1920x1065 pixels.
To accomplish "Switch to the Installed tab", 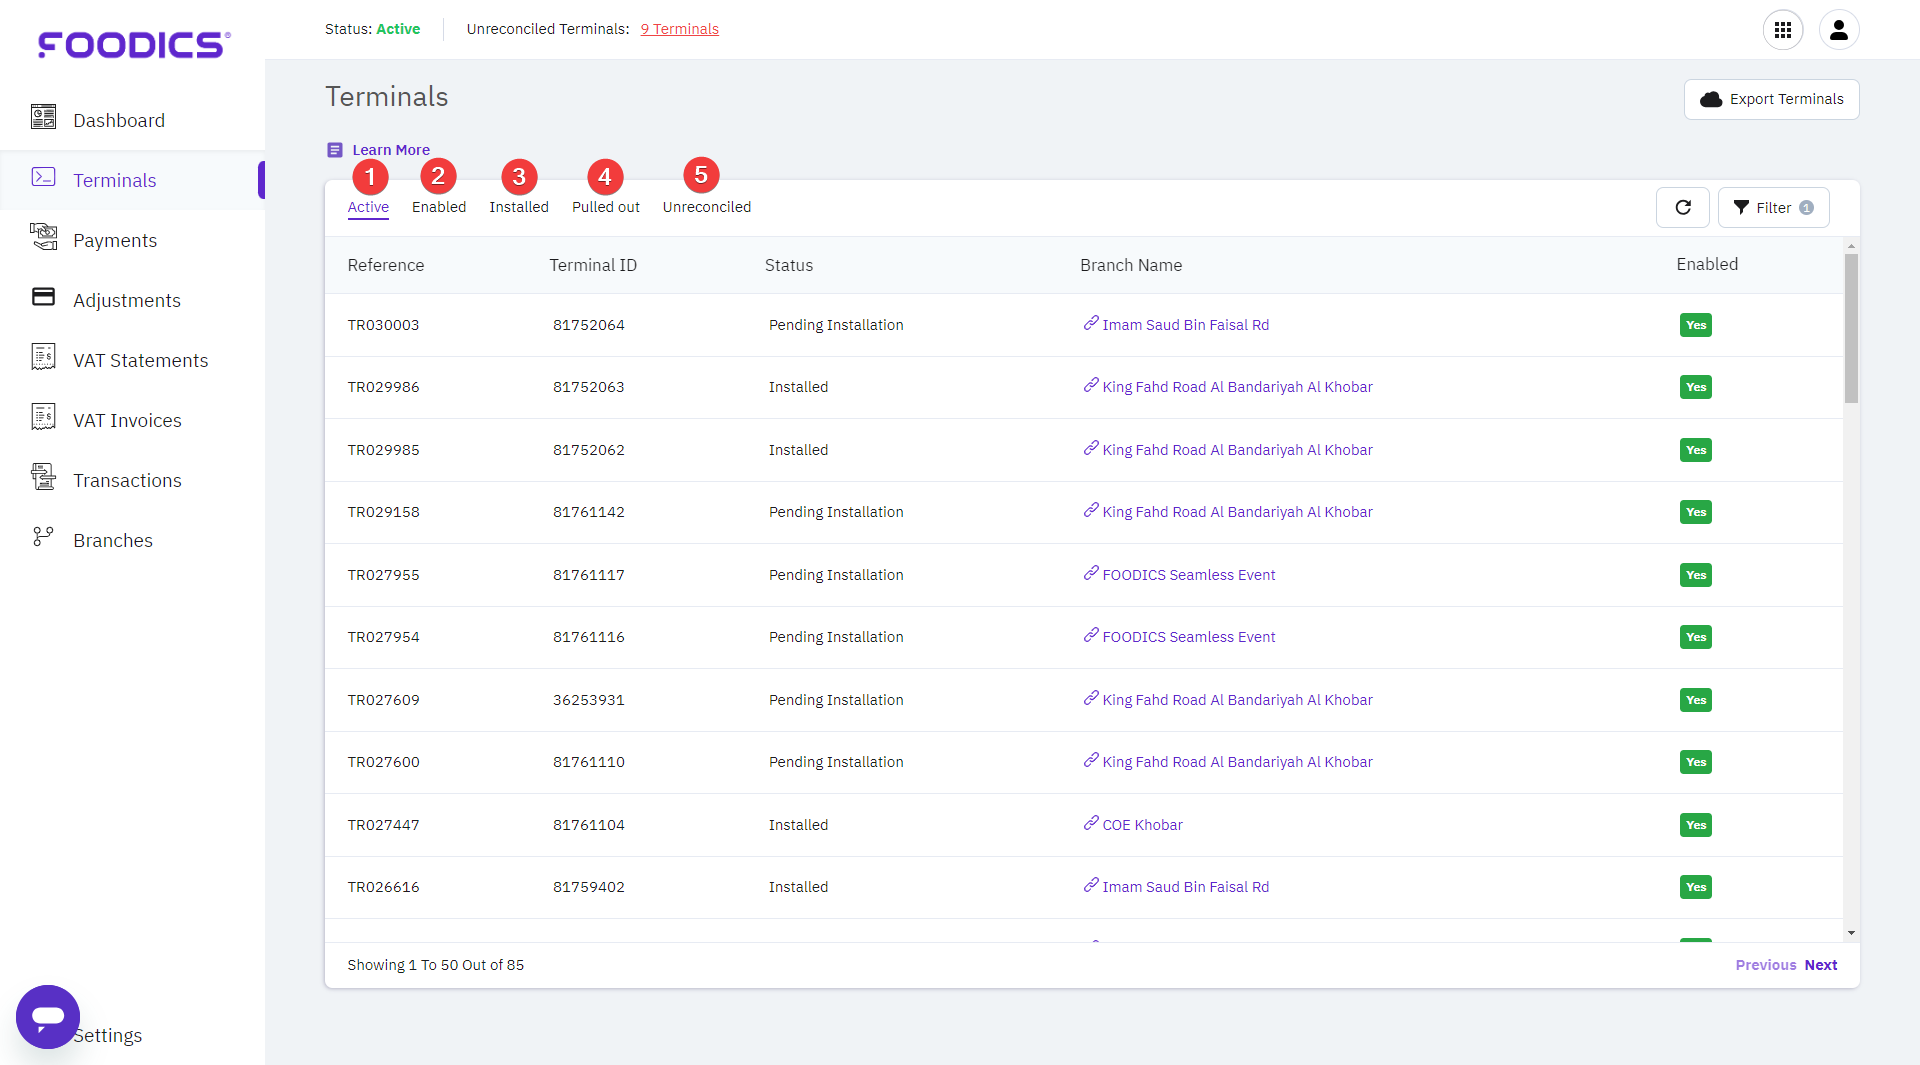I will coord(519,207).
